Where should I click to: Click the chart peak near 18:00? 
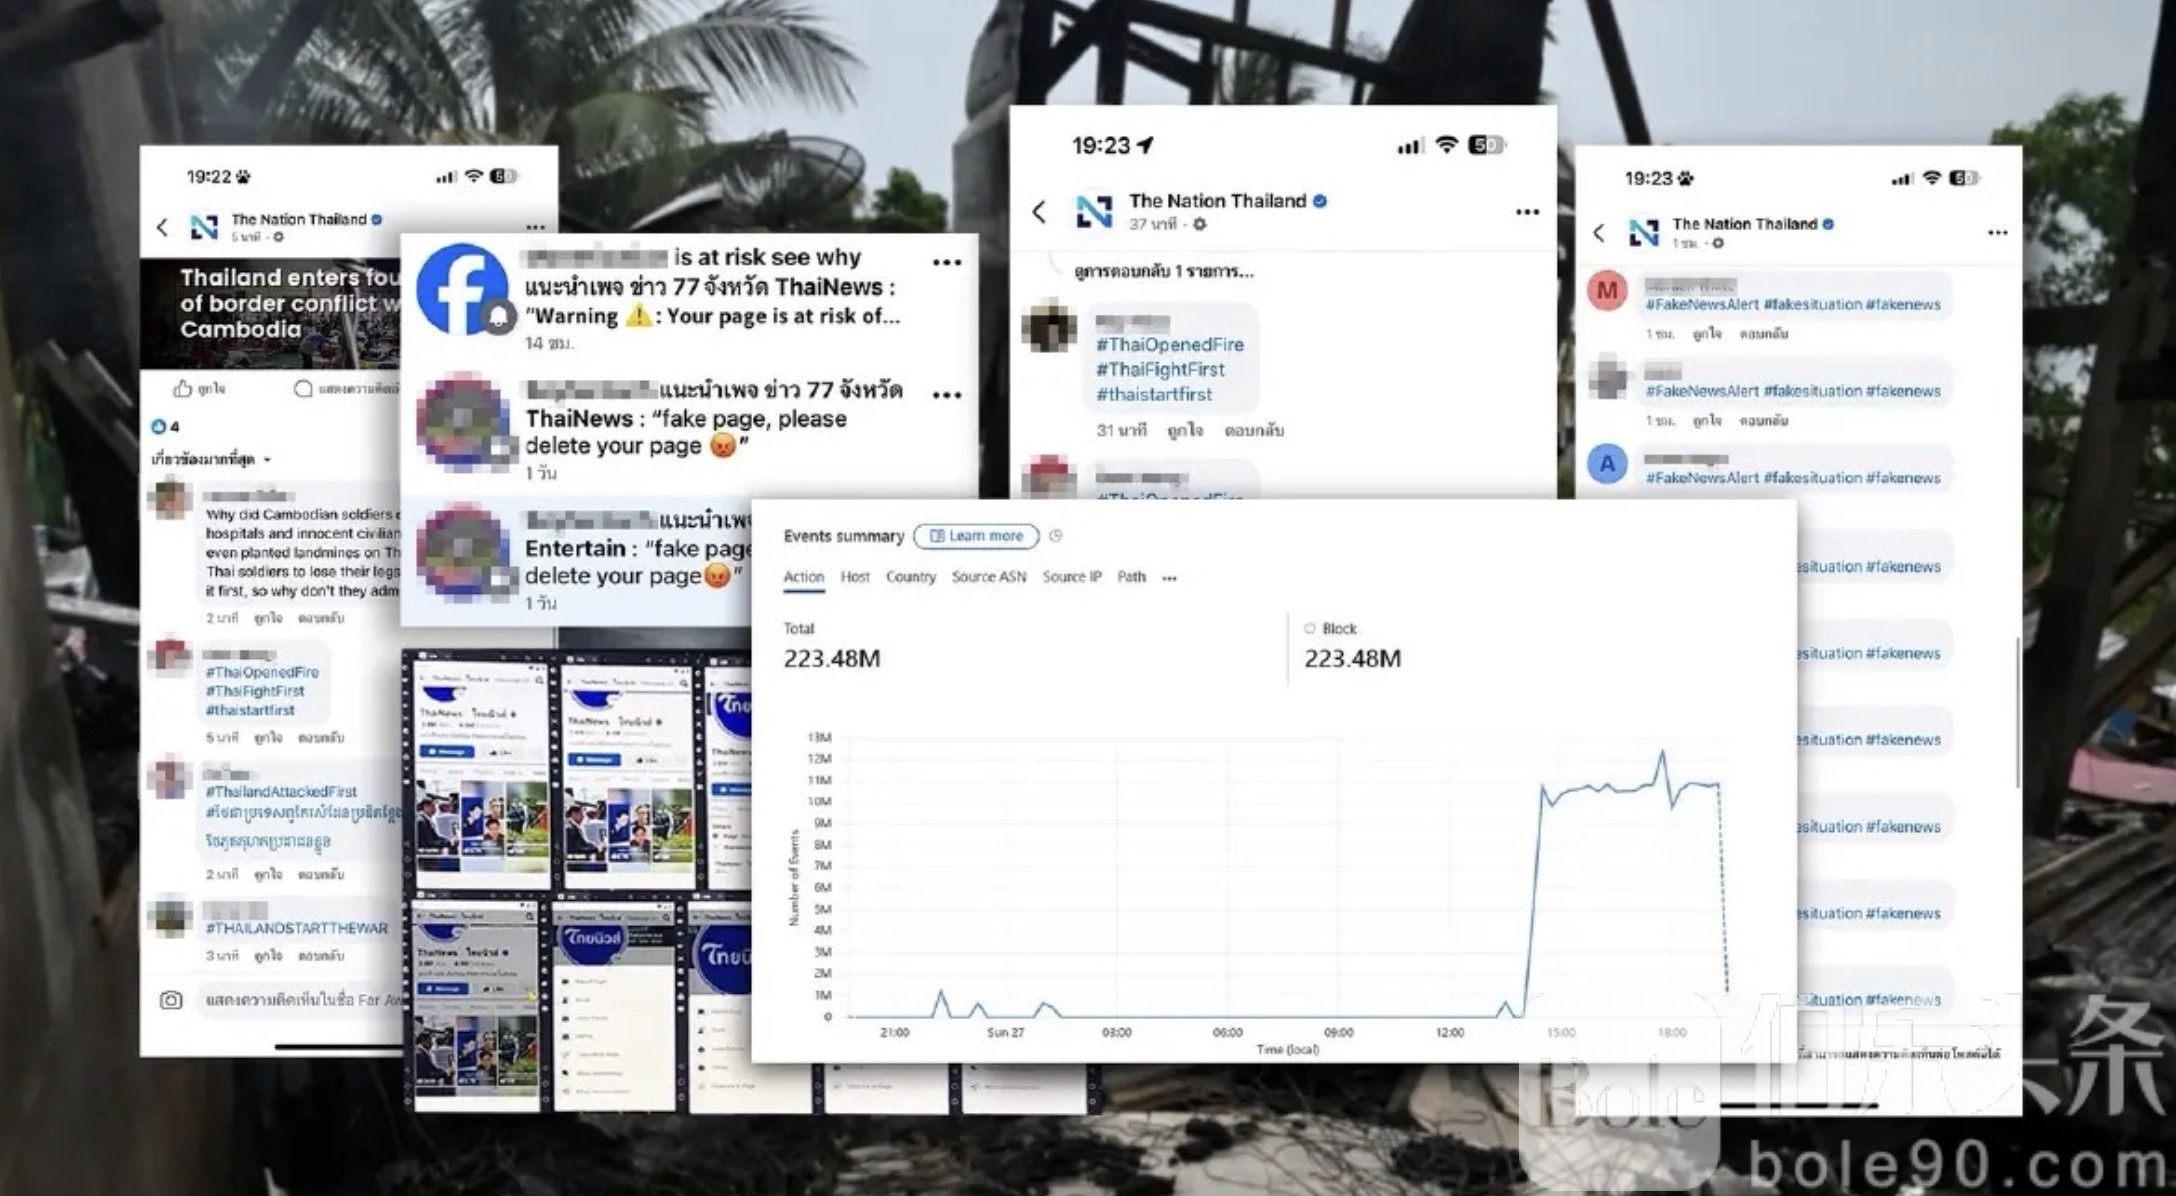1663,752
